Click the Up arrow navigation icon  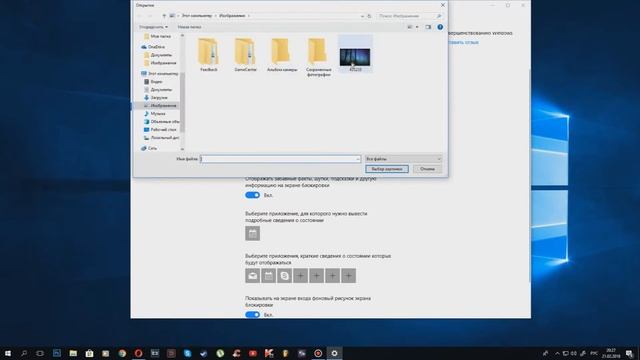(164, 16)
